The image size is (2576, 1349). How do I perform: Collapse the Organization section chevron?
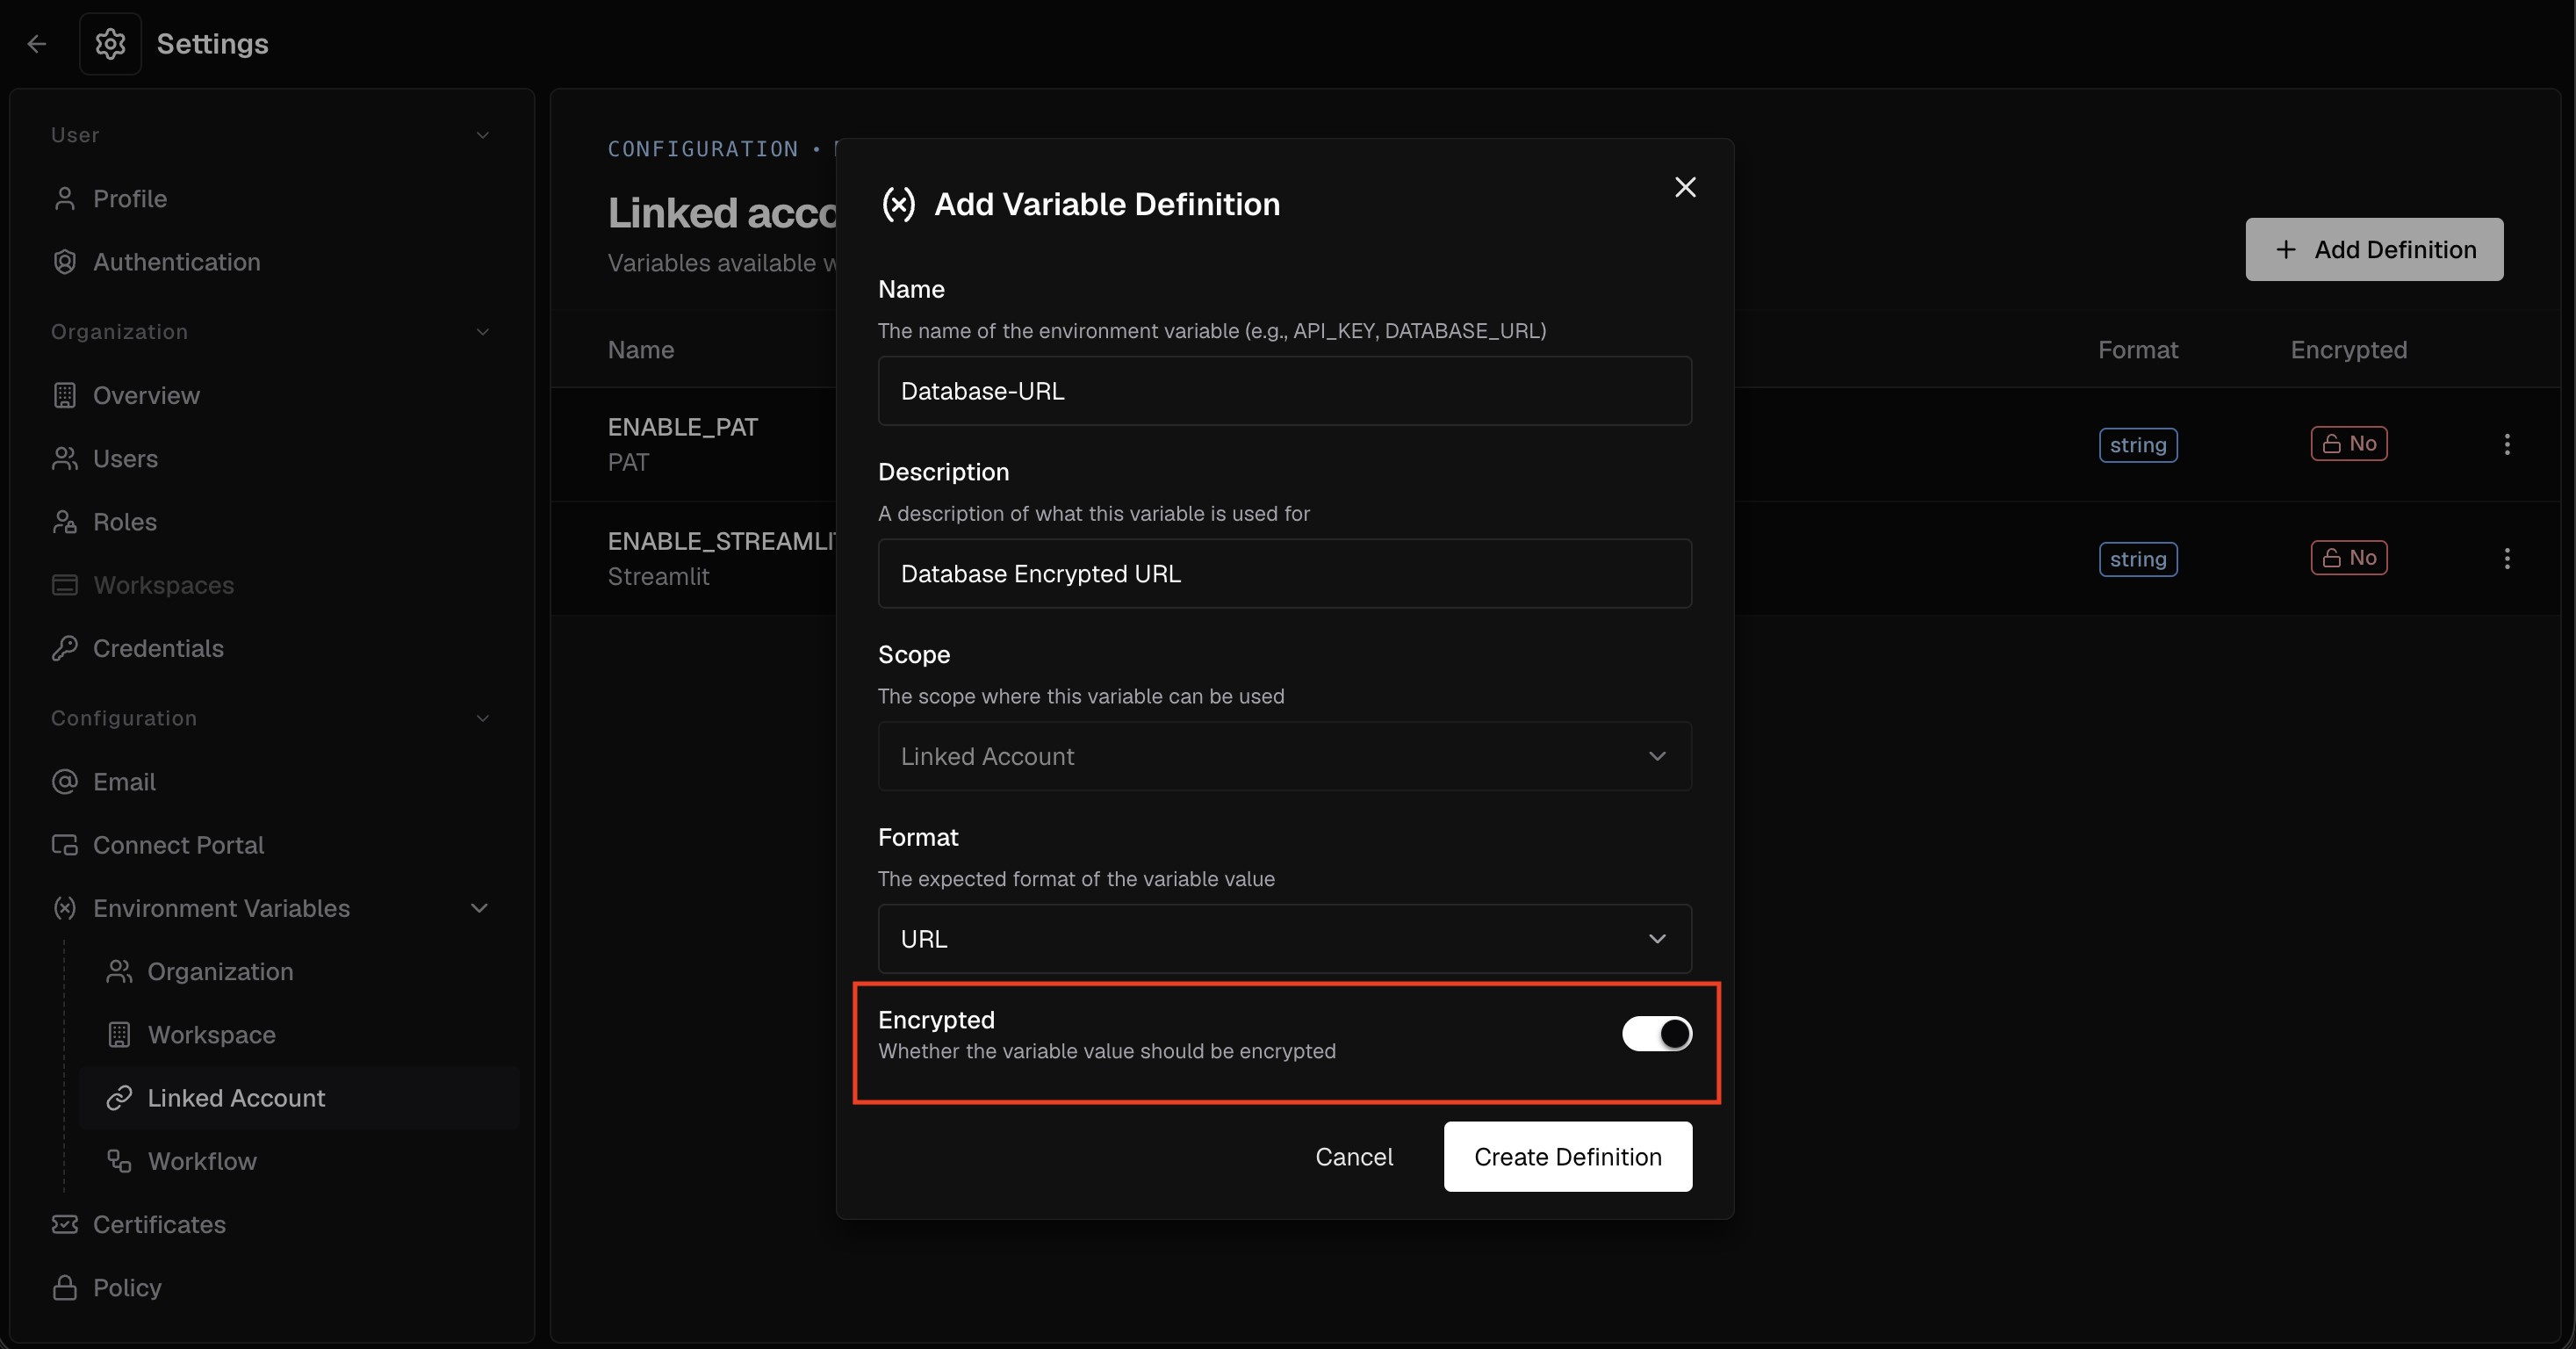[483, 332]
